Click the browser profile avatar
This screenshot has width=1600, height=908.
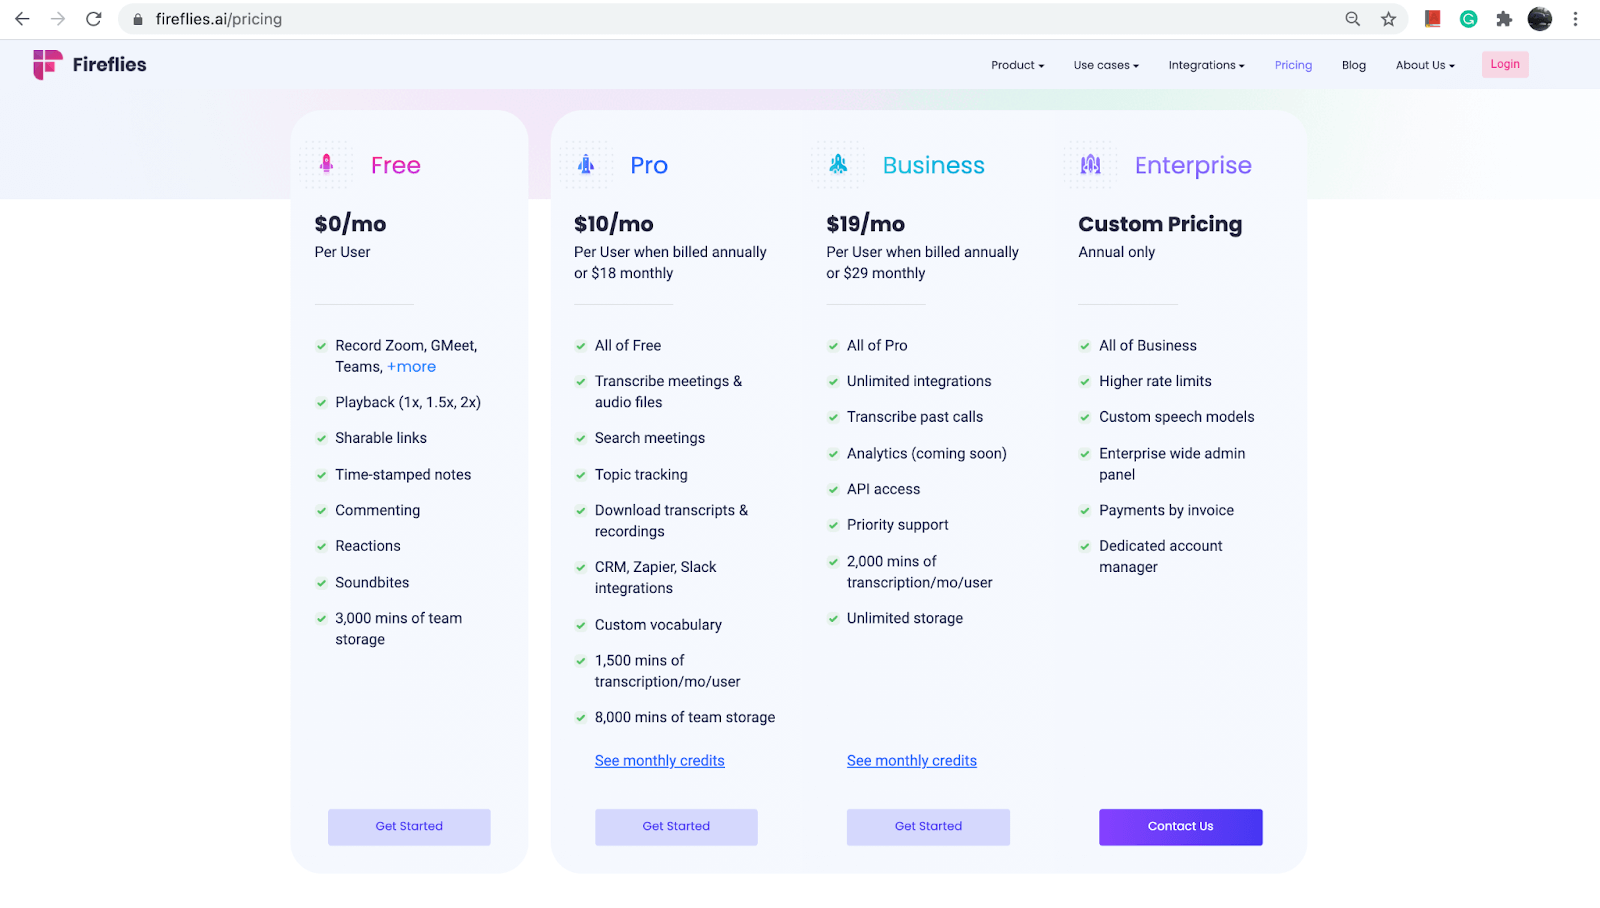pyautogui.click(x=1539, y=18)
